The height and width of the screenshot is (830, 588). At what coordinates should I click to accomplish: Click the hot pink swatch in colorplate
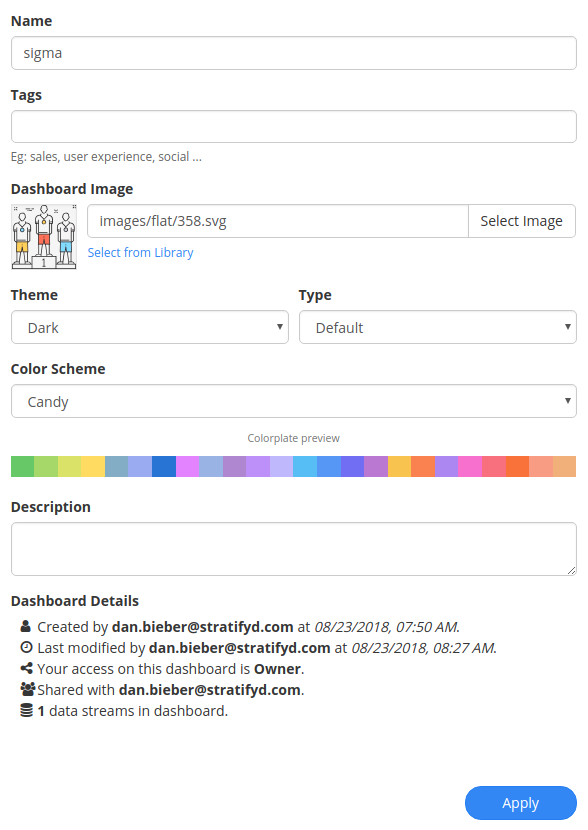[x=471, y=466]
